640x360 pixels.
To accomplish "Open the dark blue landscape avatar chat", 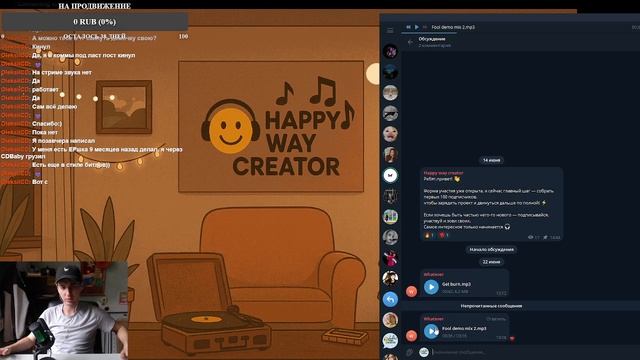I will tap(390, 72).
